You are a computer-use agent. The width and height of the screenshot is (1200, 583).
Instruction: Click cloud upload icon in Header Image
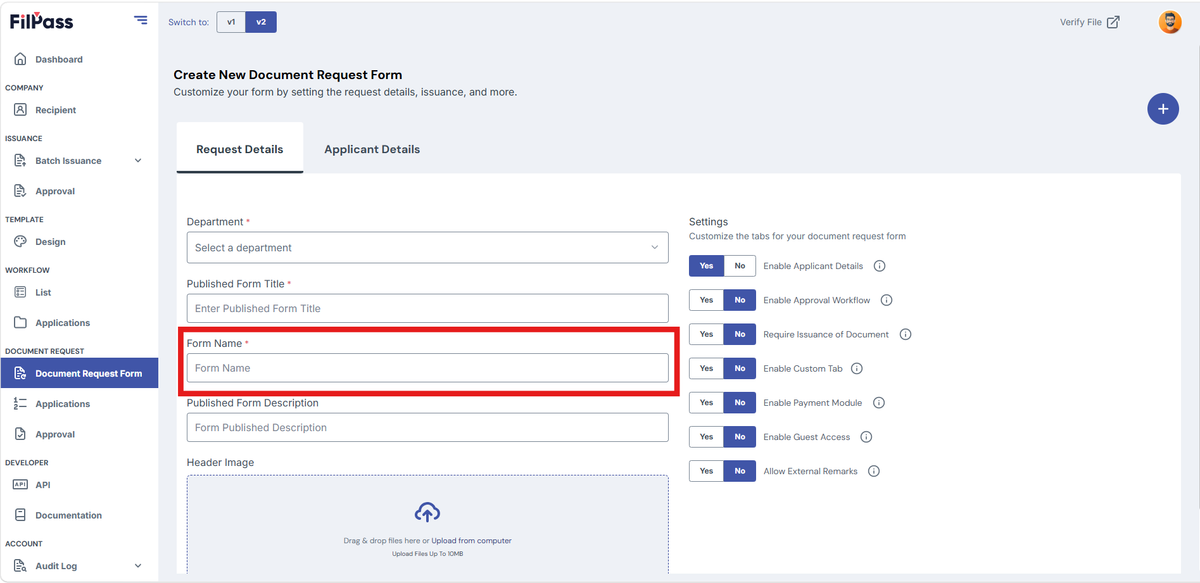coord(427,512)
